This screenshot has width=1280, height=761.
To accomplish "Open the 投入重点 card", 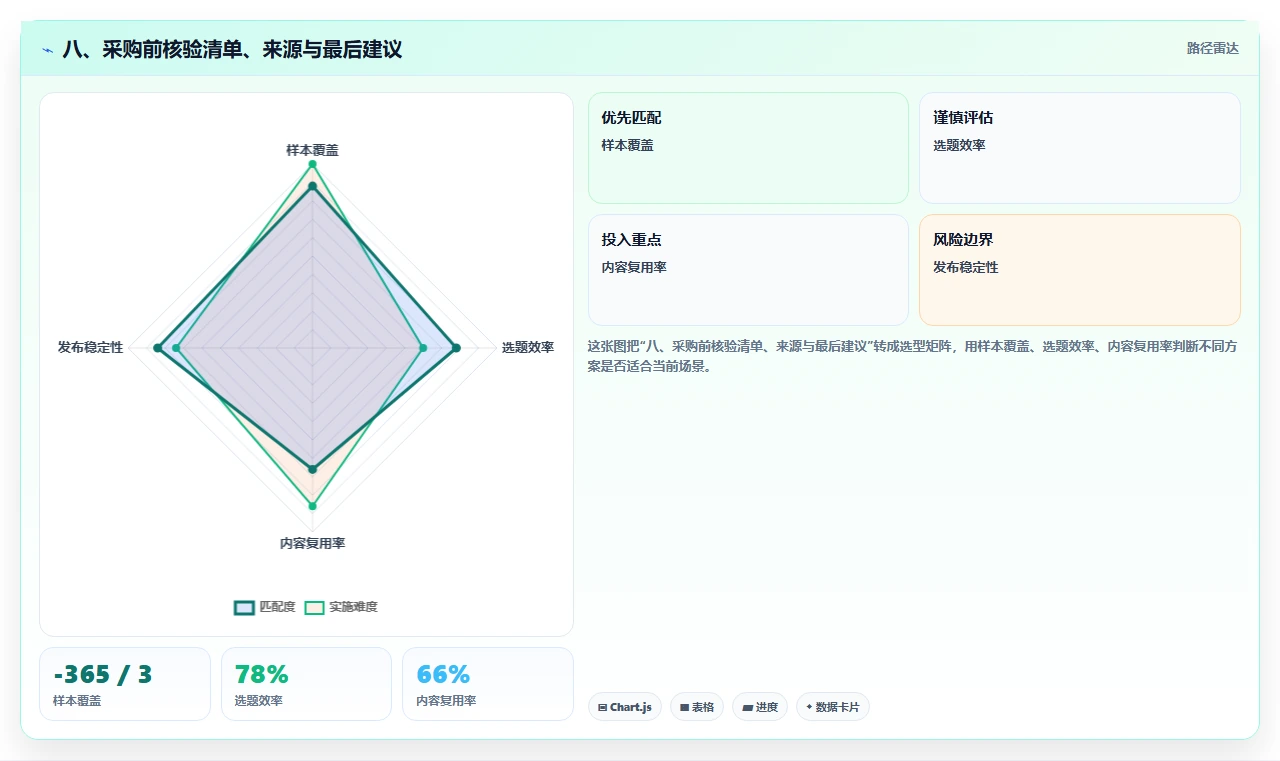I will tap(748, 270).
